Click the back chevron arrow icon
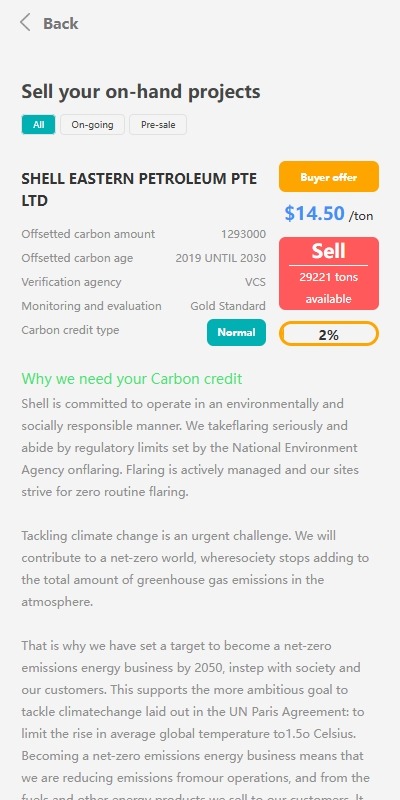The height and width of the screenshot is (800, 400). [x=25, y=23]
